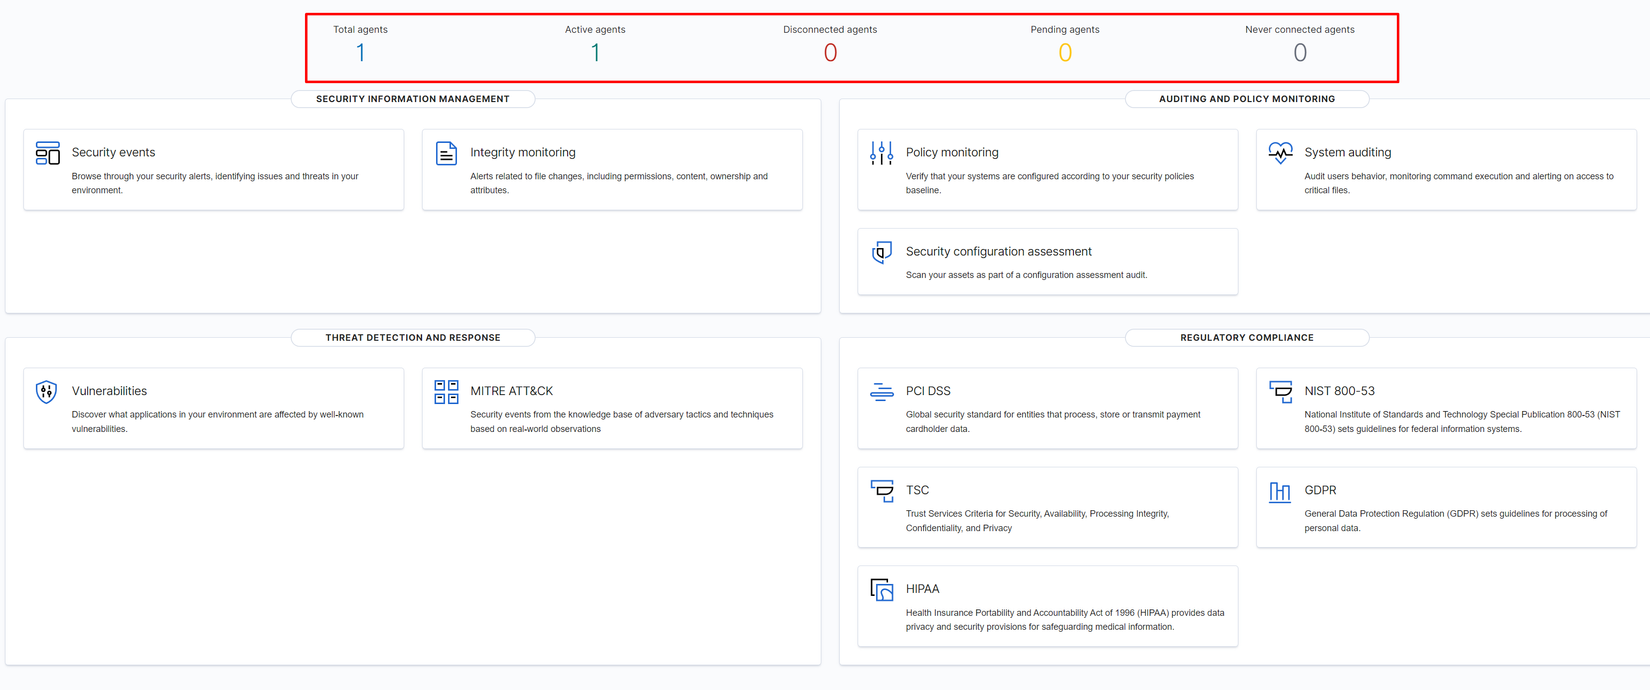Screen dimensions: 1650x690
Task: Click the Never connected agents count 0
Action: (x=1300, y=53)
